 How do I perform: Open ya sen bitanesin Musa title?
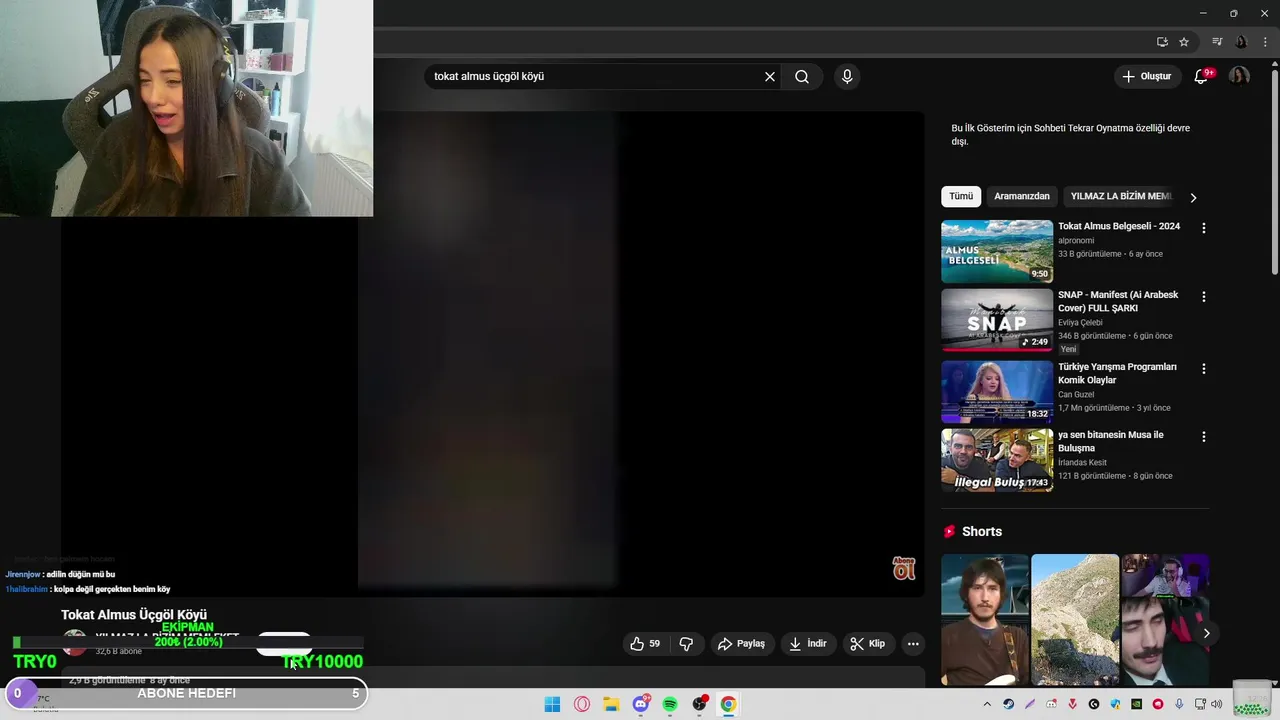(x=1111, y=442)
